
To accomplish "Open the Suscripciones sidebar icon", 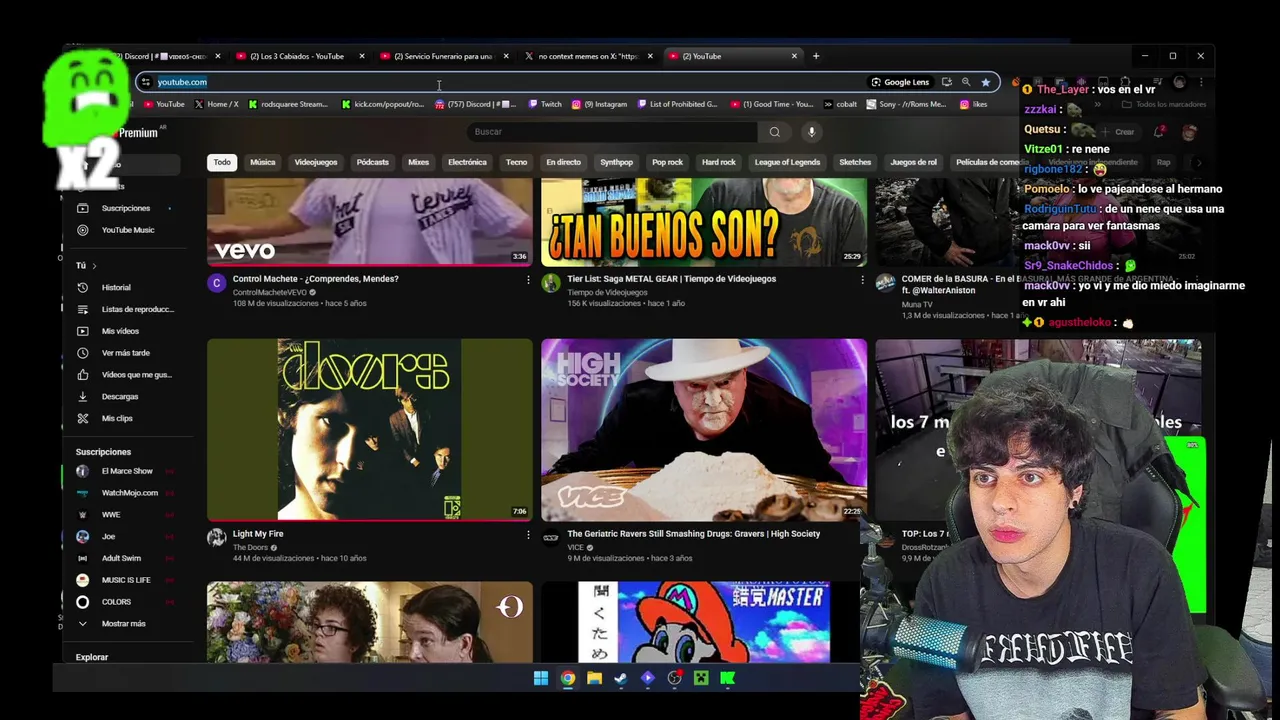I will click(x=82, y=208).
